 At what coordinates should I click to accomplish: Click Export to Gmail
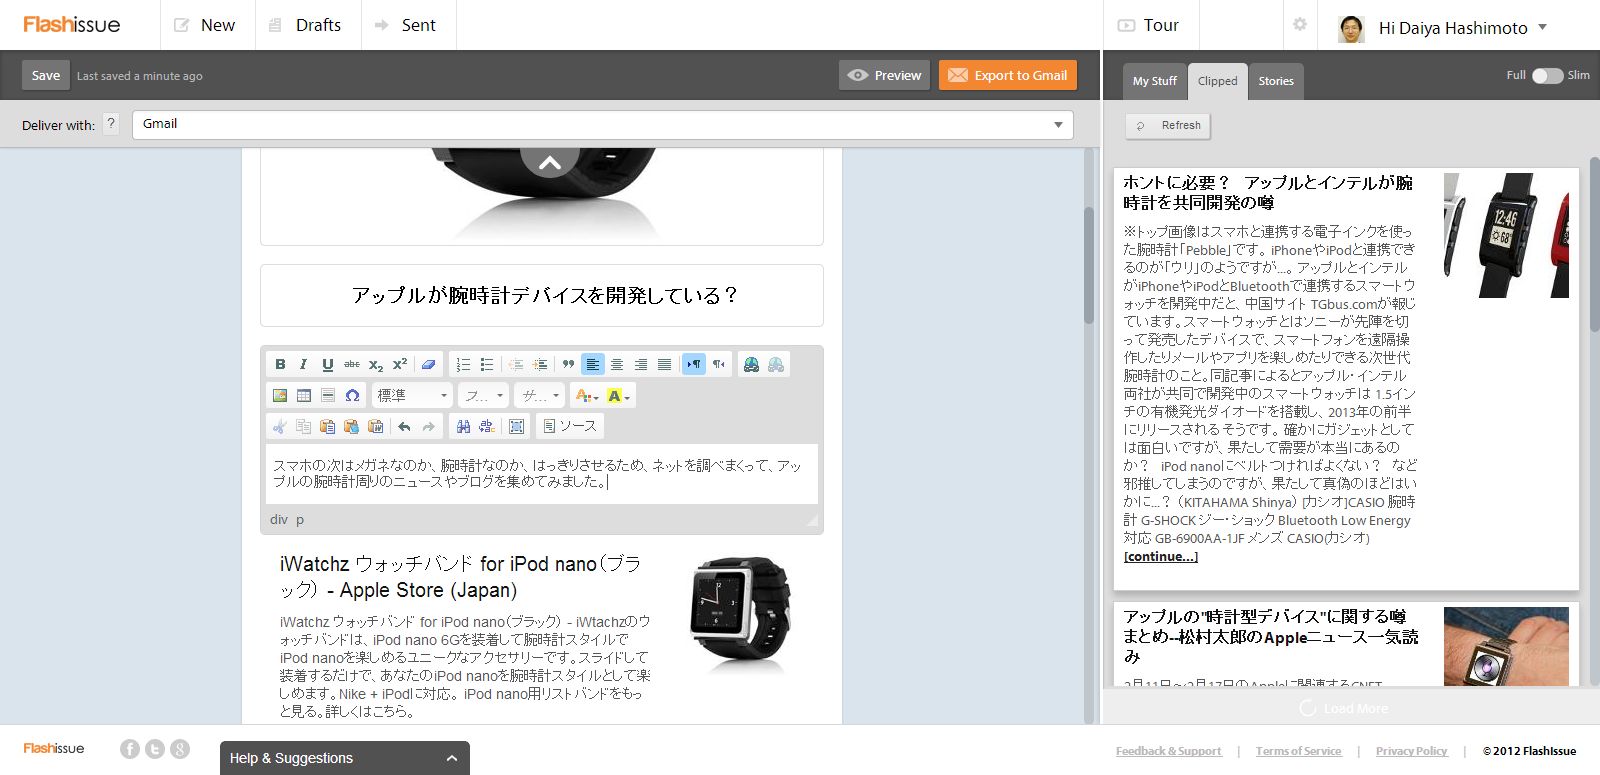(x=1008, y=75)
